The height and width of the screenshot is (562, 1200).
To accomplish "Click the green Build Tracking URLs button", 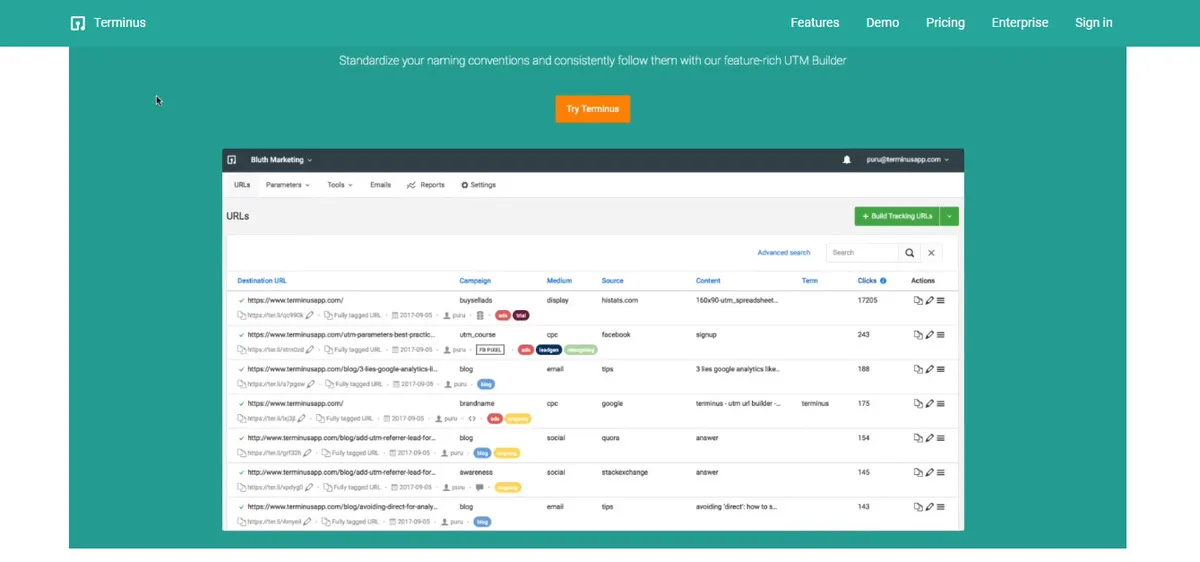I will click(897, 216).
